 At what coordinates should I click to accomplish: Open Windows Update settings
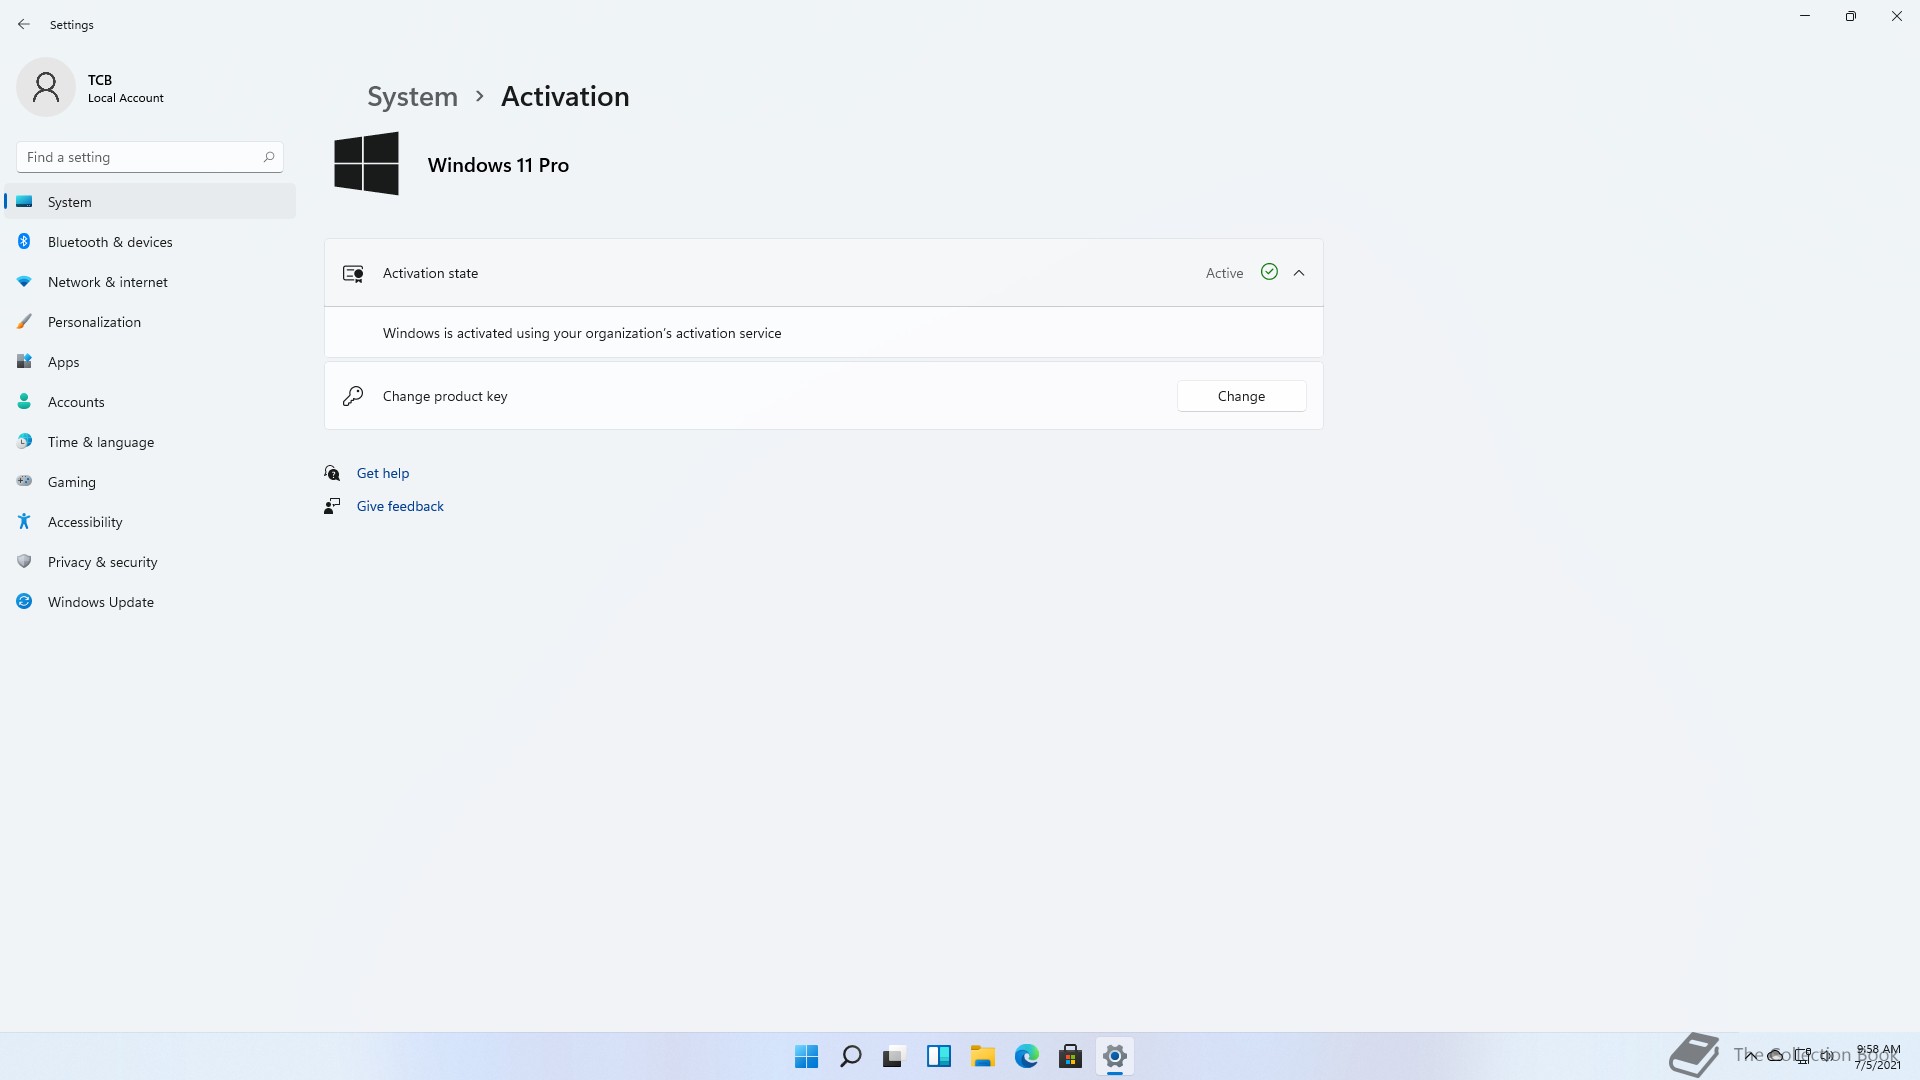click(x=150, y=602)
